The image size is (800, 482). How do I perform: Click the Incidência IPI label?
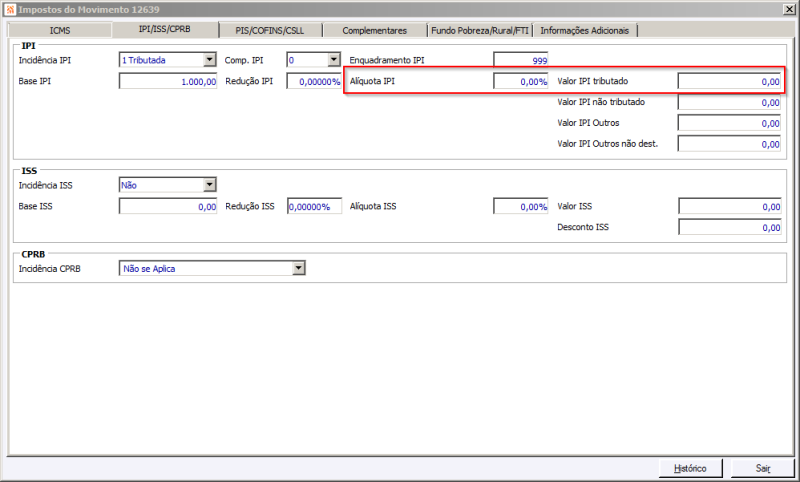(45, 60)
